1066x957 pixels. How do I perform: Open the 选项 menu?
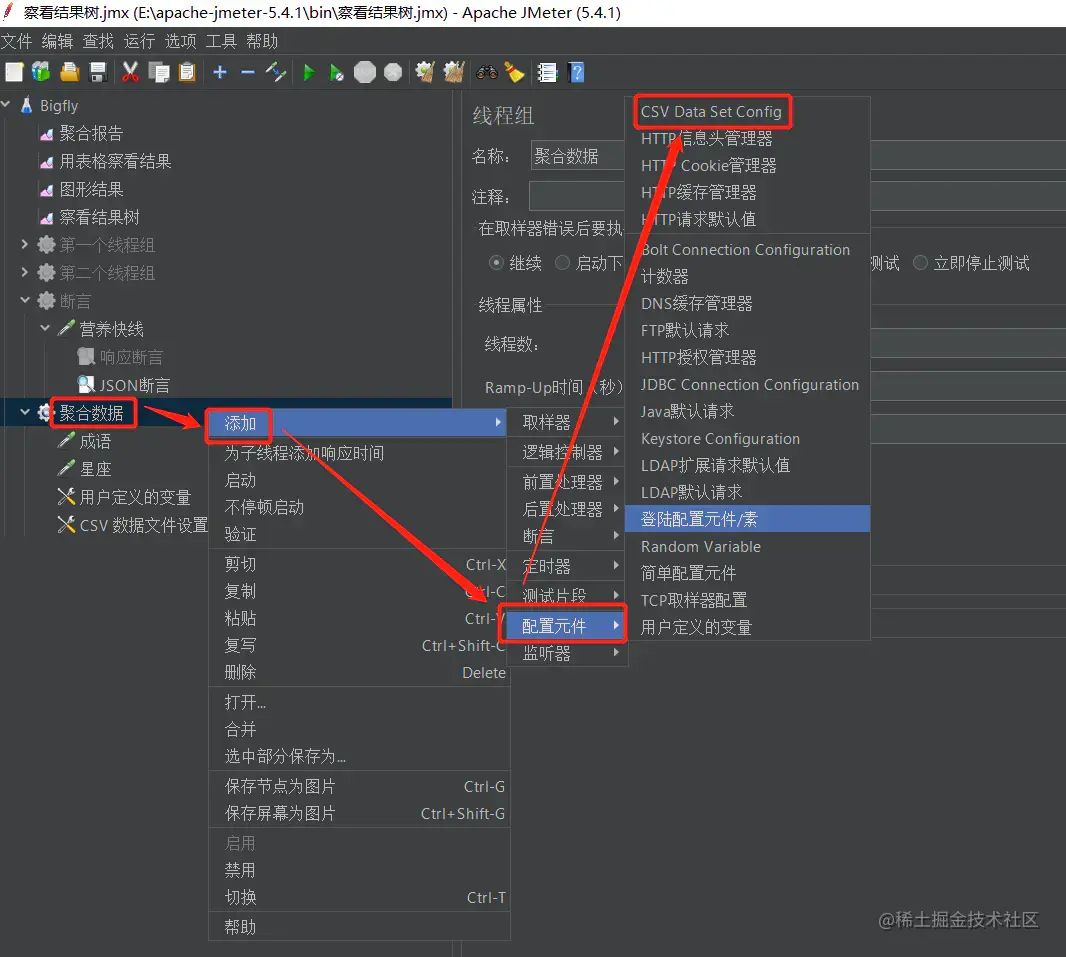pos(180,41)
